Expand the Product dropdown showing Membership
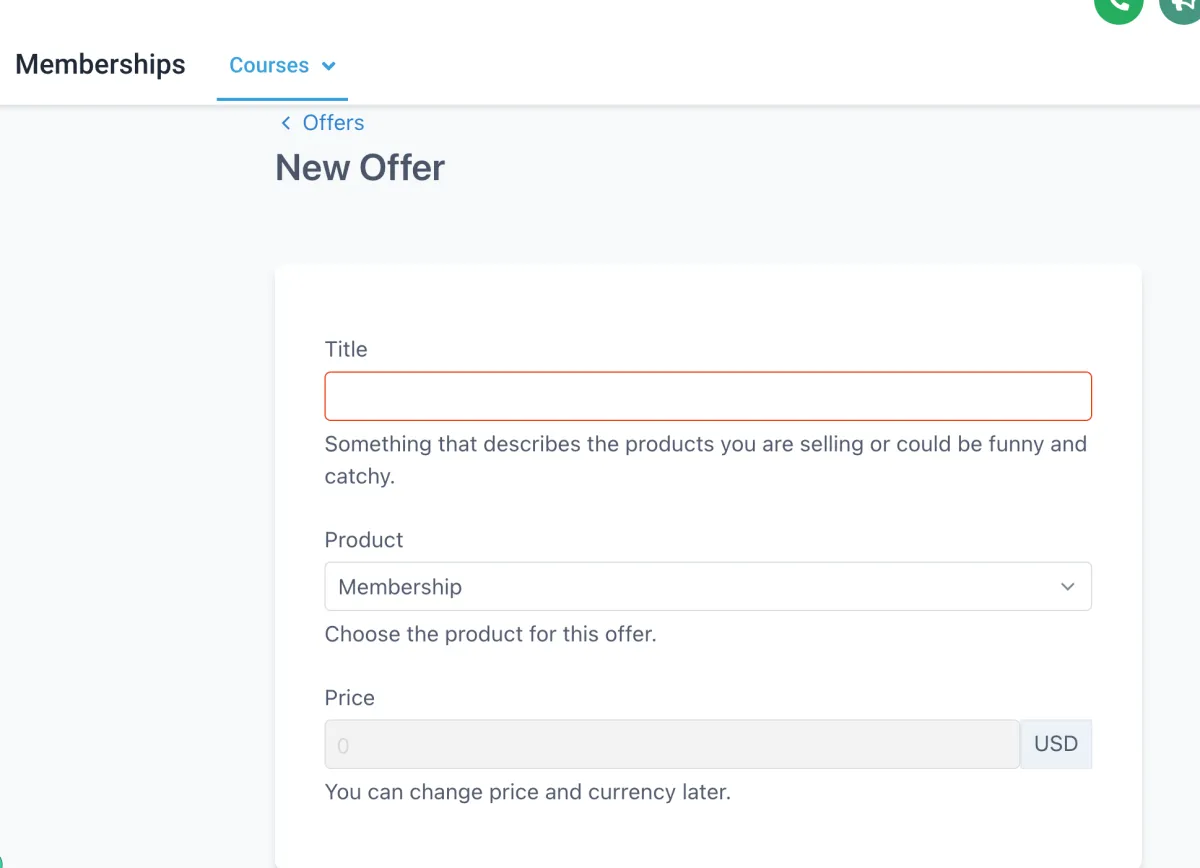The width and height of the screenshot is (1200, 868). tap(708, 587)
